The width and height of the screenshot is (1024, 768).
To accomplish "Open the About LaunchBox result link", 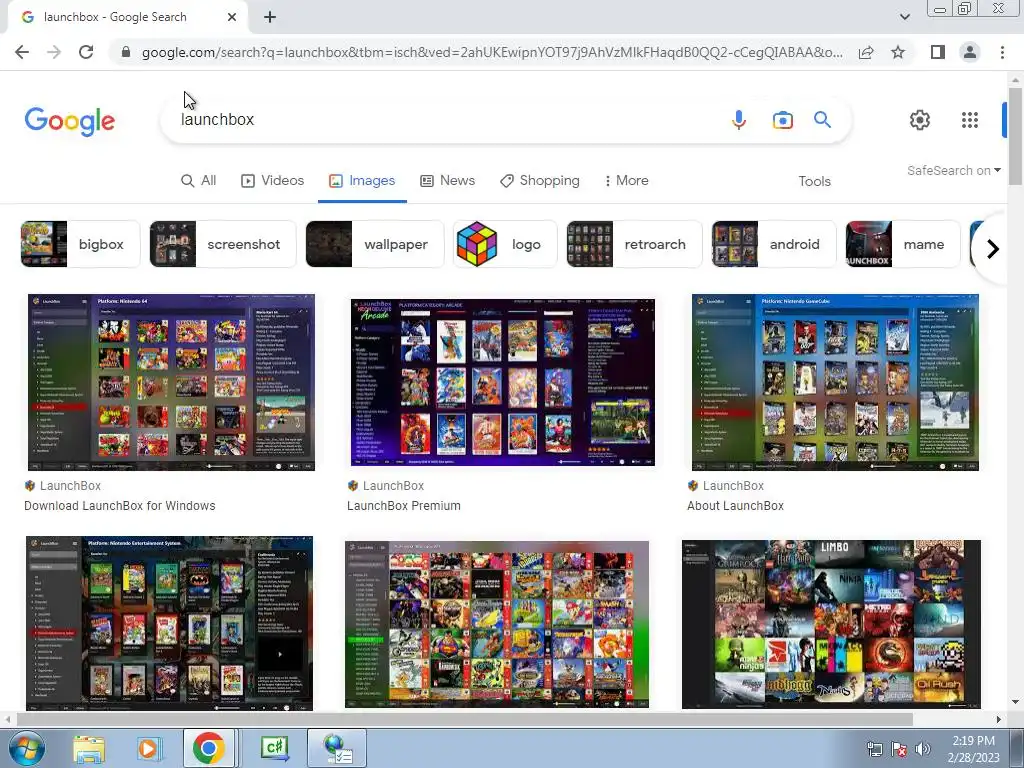I will point(735,505).
